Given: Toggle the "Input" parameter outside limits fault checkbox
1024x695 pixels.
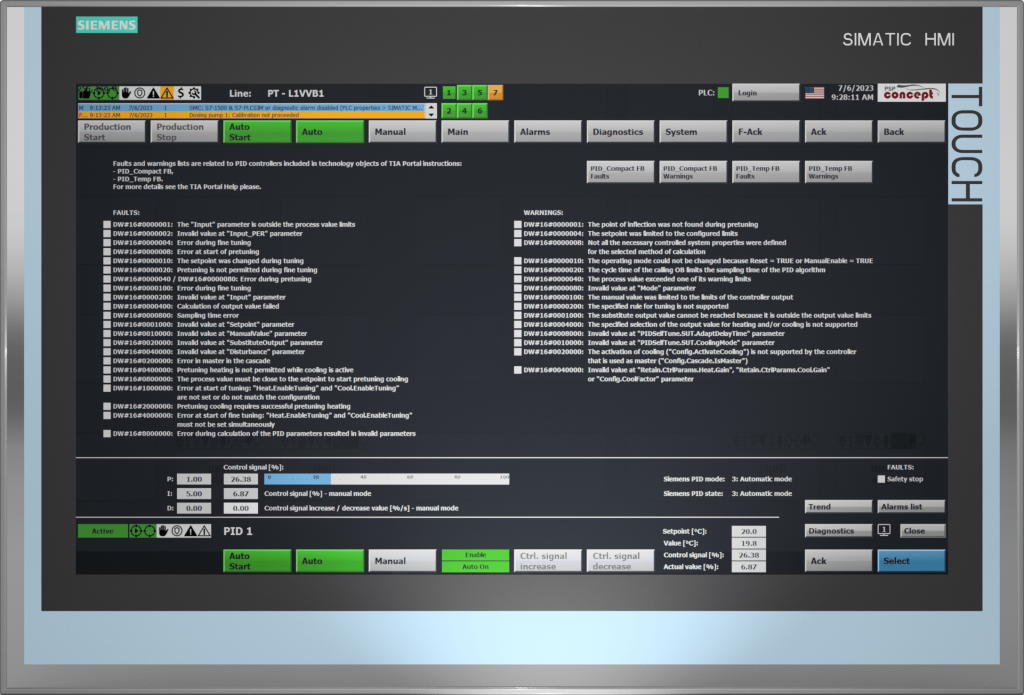Looking at the screenshot, I should tap(107, 225).
